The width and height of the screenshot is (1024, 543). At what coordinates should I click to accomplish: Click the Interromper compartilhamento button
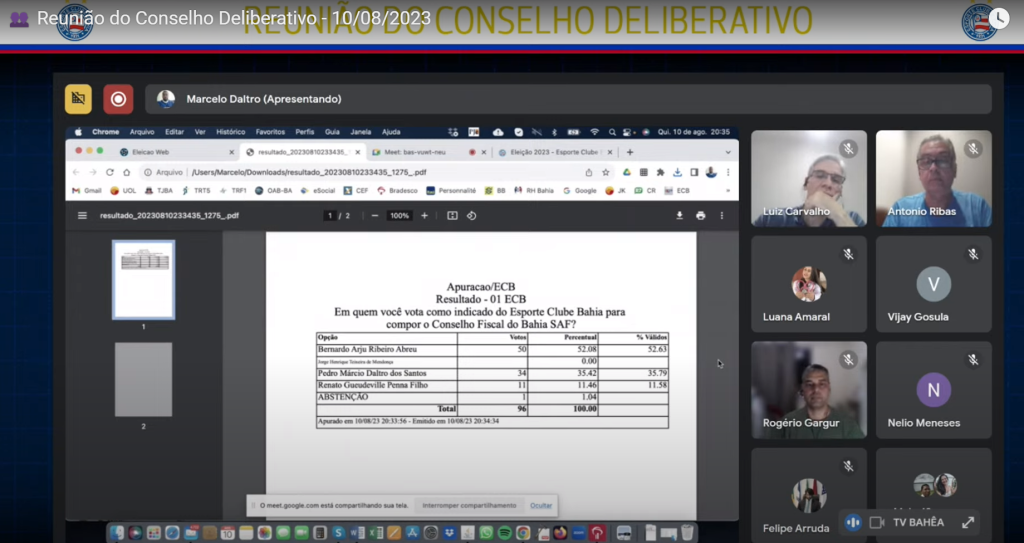coord(469,505)
